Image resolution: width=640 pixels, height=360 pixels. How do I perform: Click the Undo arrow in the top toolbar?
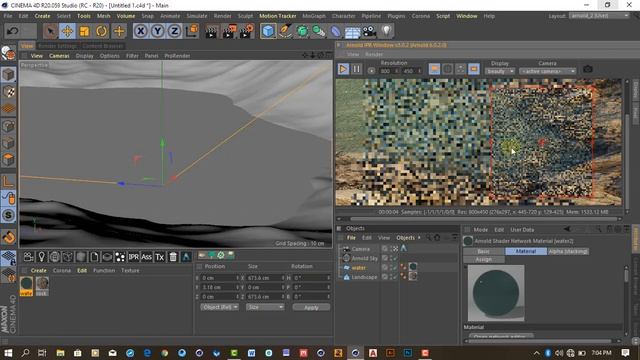(x=13, y=31)
